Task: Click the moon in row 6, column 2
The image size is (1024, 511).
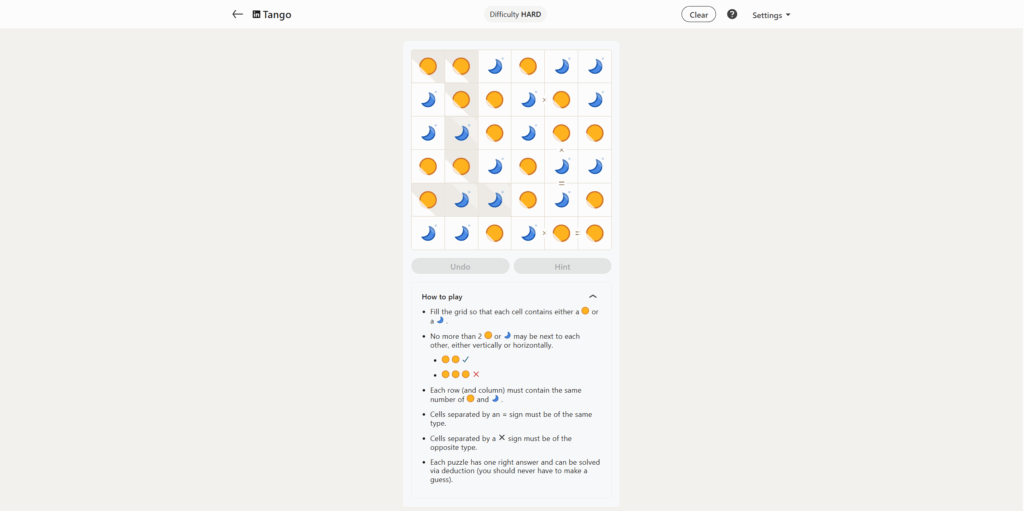Action: [461, 233]
